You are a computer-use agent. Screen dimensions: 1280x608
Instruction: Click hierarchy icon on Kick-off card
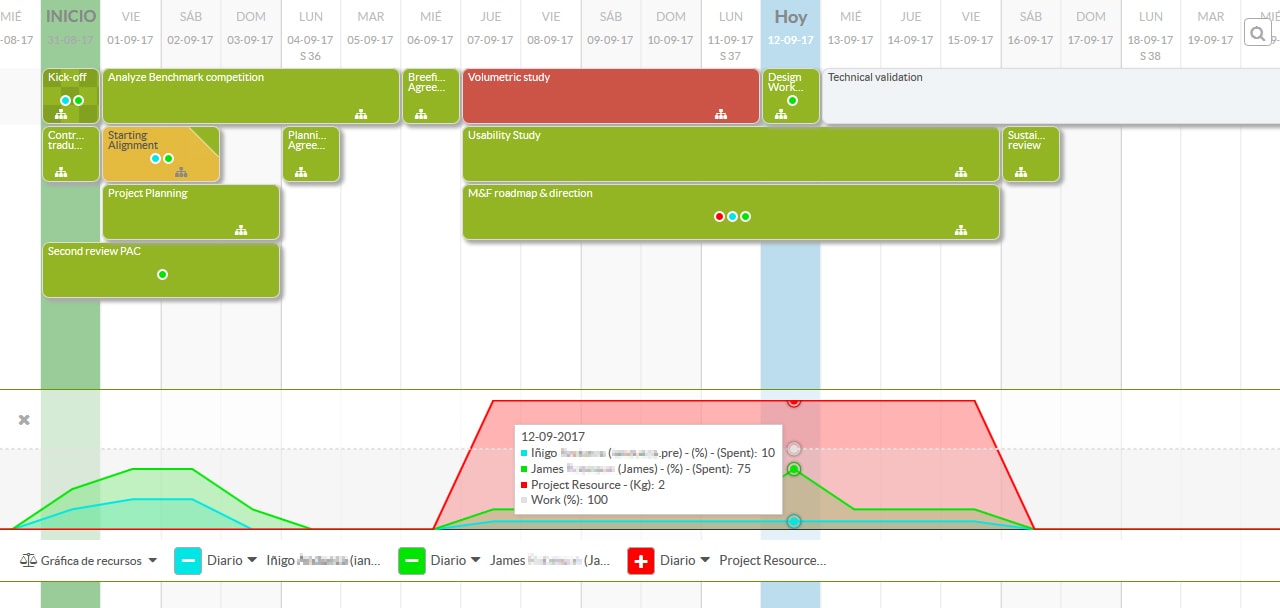click(x=61, y=114)
